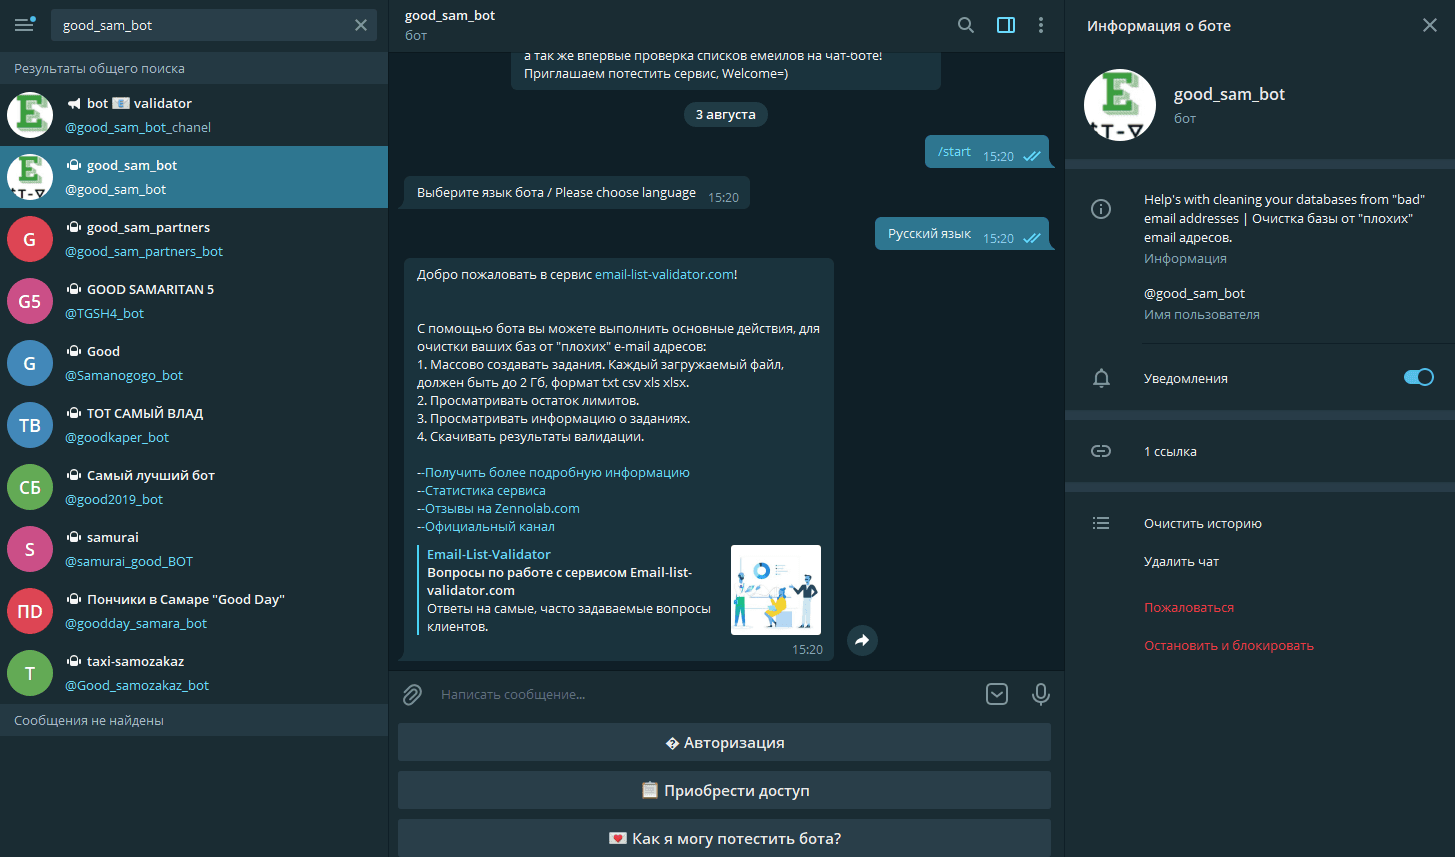The height and width of the screenshot is (857, 1455).
Task: Click the list icon beside Очистить историю
Action: (1101, 523)
